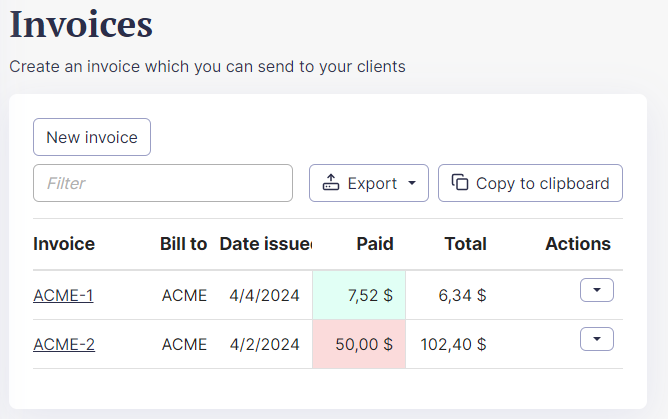
Task: Focus the Filter input field
Action: tap(163, 183)
